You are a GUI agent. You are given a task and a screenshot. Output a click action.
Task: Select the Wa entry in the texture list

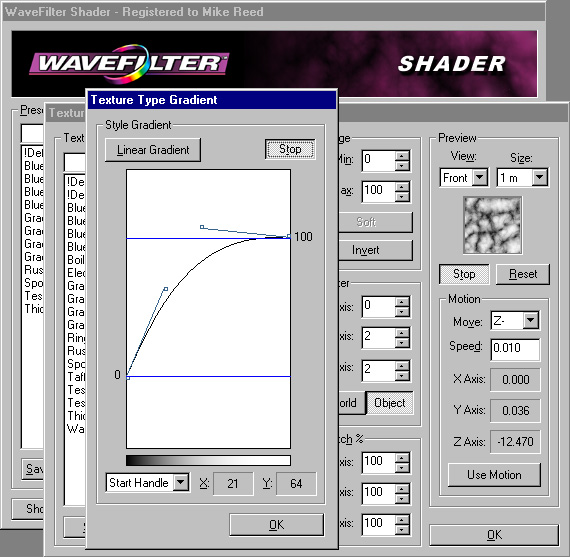point(76,429)
